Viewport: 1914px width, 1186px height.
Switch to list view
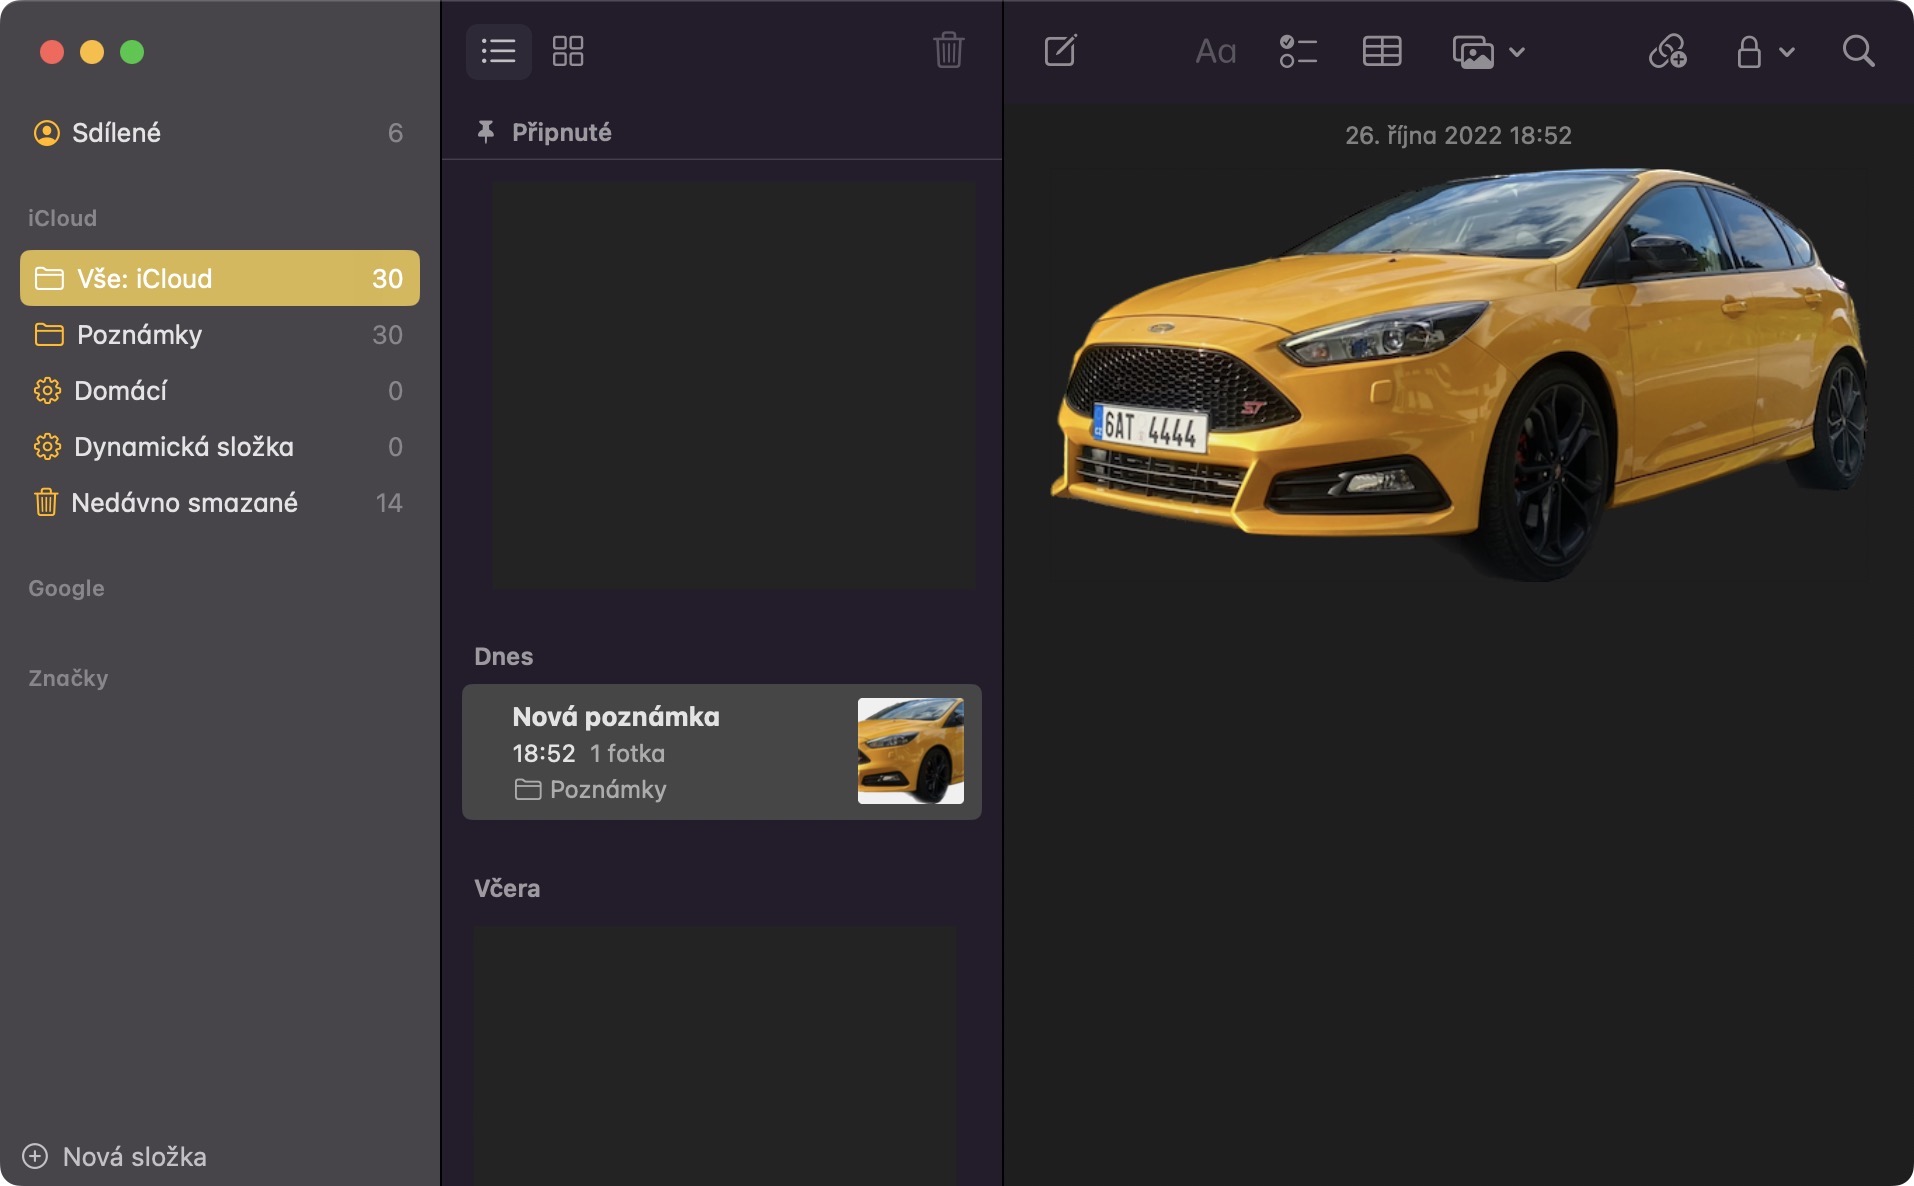(x=498, y=51)
